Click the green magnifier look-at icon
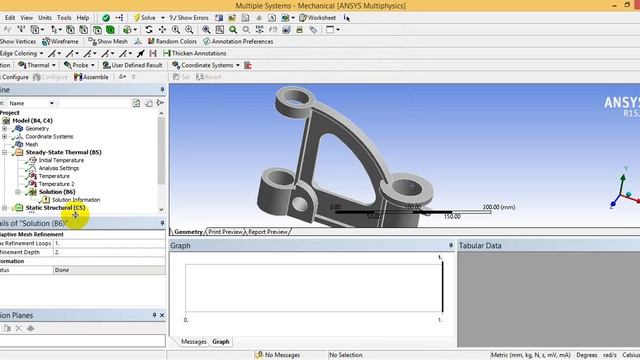 coord(233,29)
